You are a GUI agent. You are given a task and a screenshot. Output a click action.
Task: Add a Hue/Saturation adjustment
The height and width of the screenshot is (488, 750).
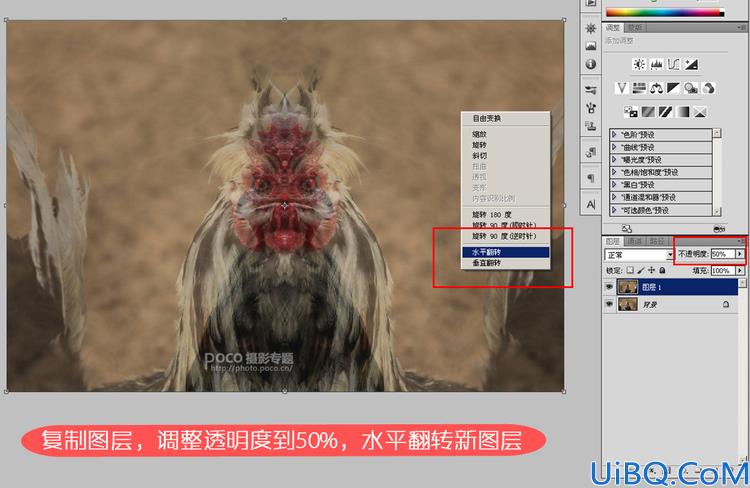tap(639, 88)
